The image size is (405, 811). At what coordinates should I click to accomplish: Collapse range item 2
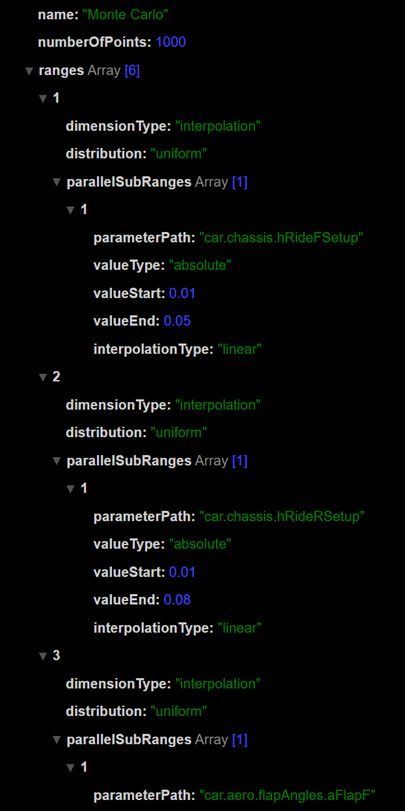(x=43, y=378)
